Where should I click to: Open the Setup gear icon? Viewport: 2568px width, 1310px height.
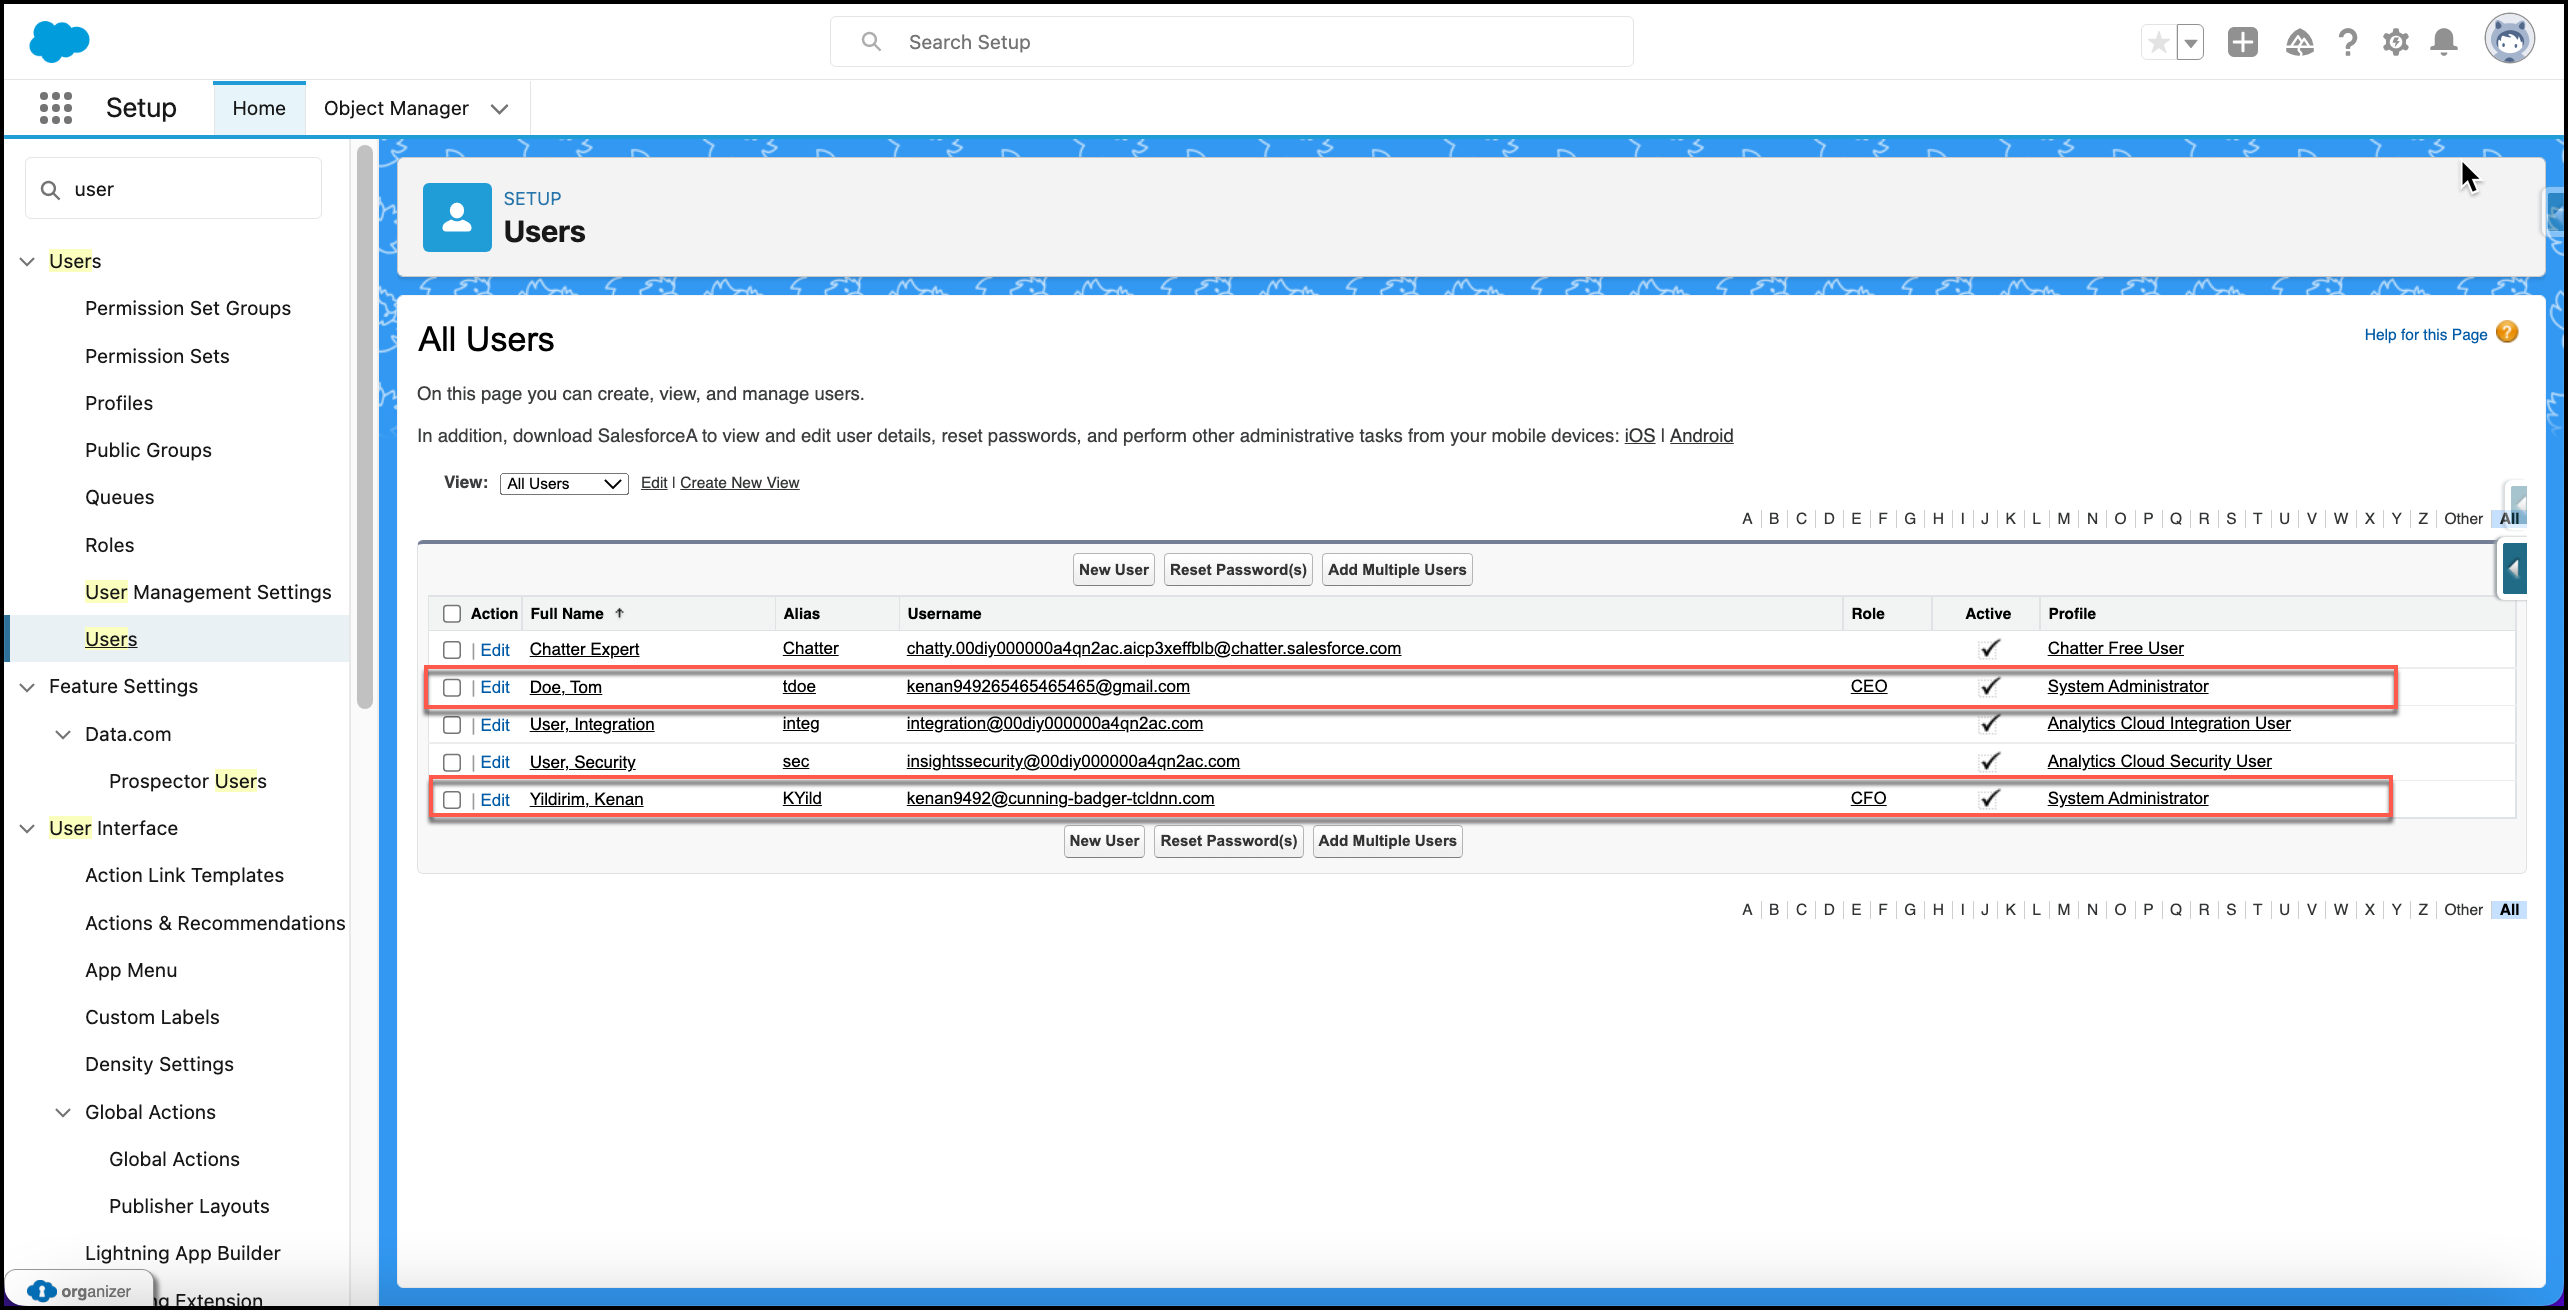(2395, 42)
